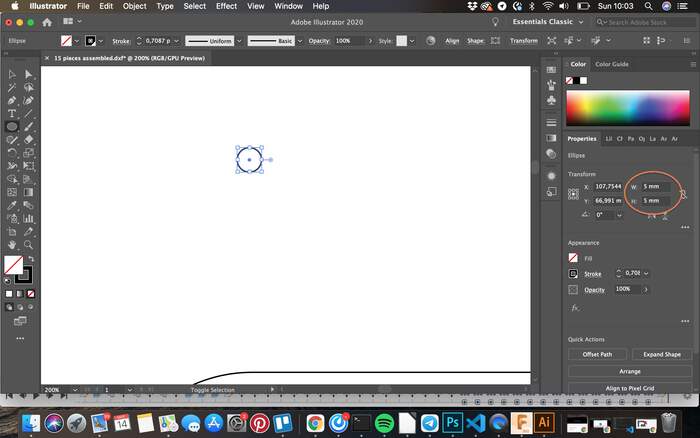Select the Line Segment tool
Image resolution: width=700 pixels, height=438 pixels.
[x=29, y=113]
